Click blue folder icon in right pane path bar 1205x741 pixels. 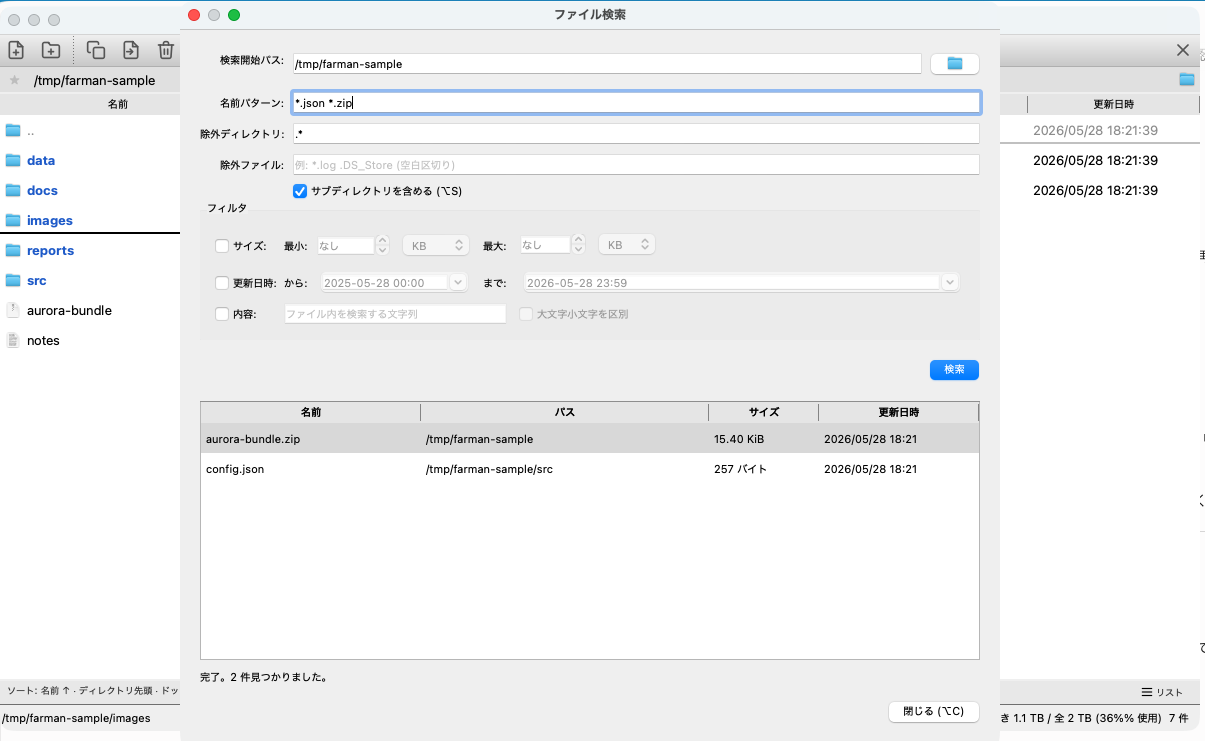1187,79
